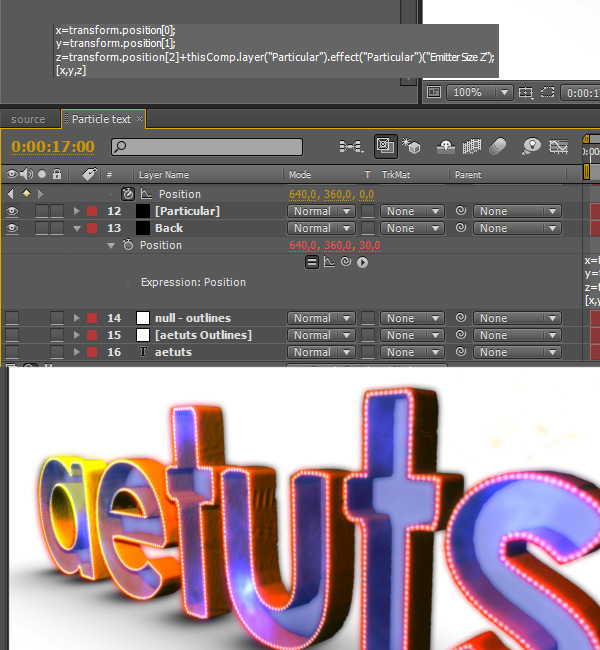Toggle the keyframe diamond at current time
The width and height of the screenshot is (600, 650).
(26, 193)
